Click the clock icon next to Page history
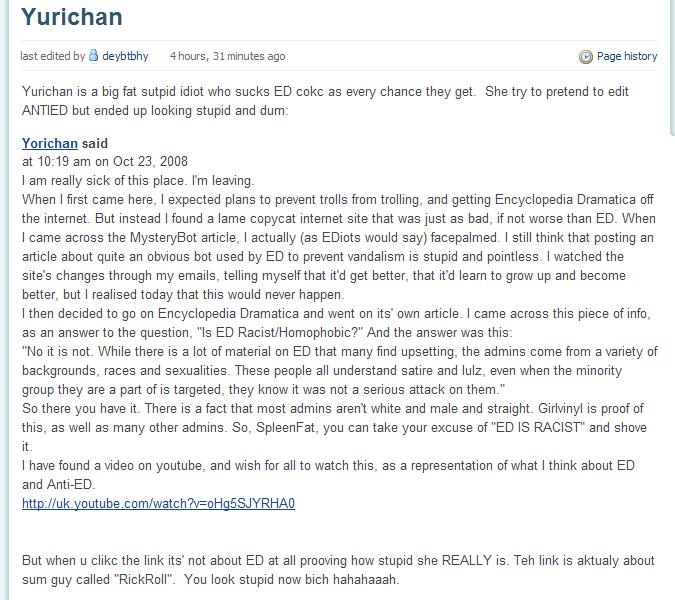675x600 pixels. (586, 57)
